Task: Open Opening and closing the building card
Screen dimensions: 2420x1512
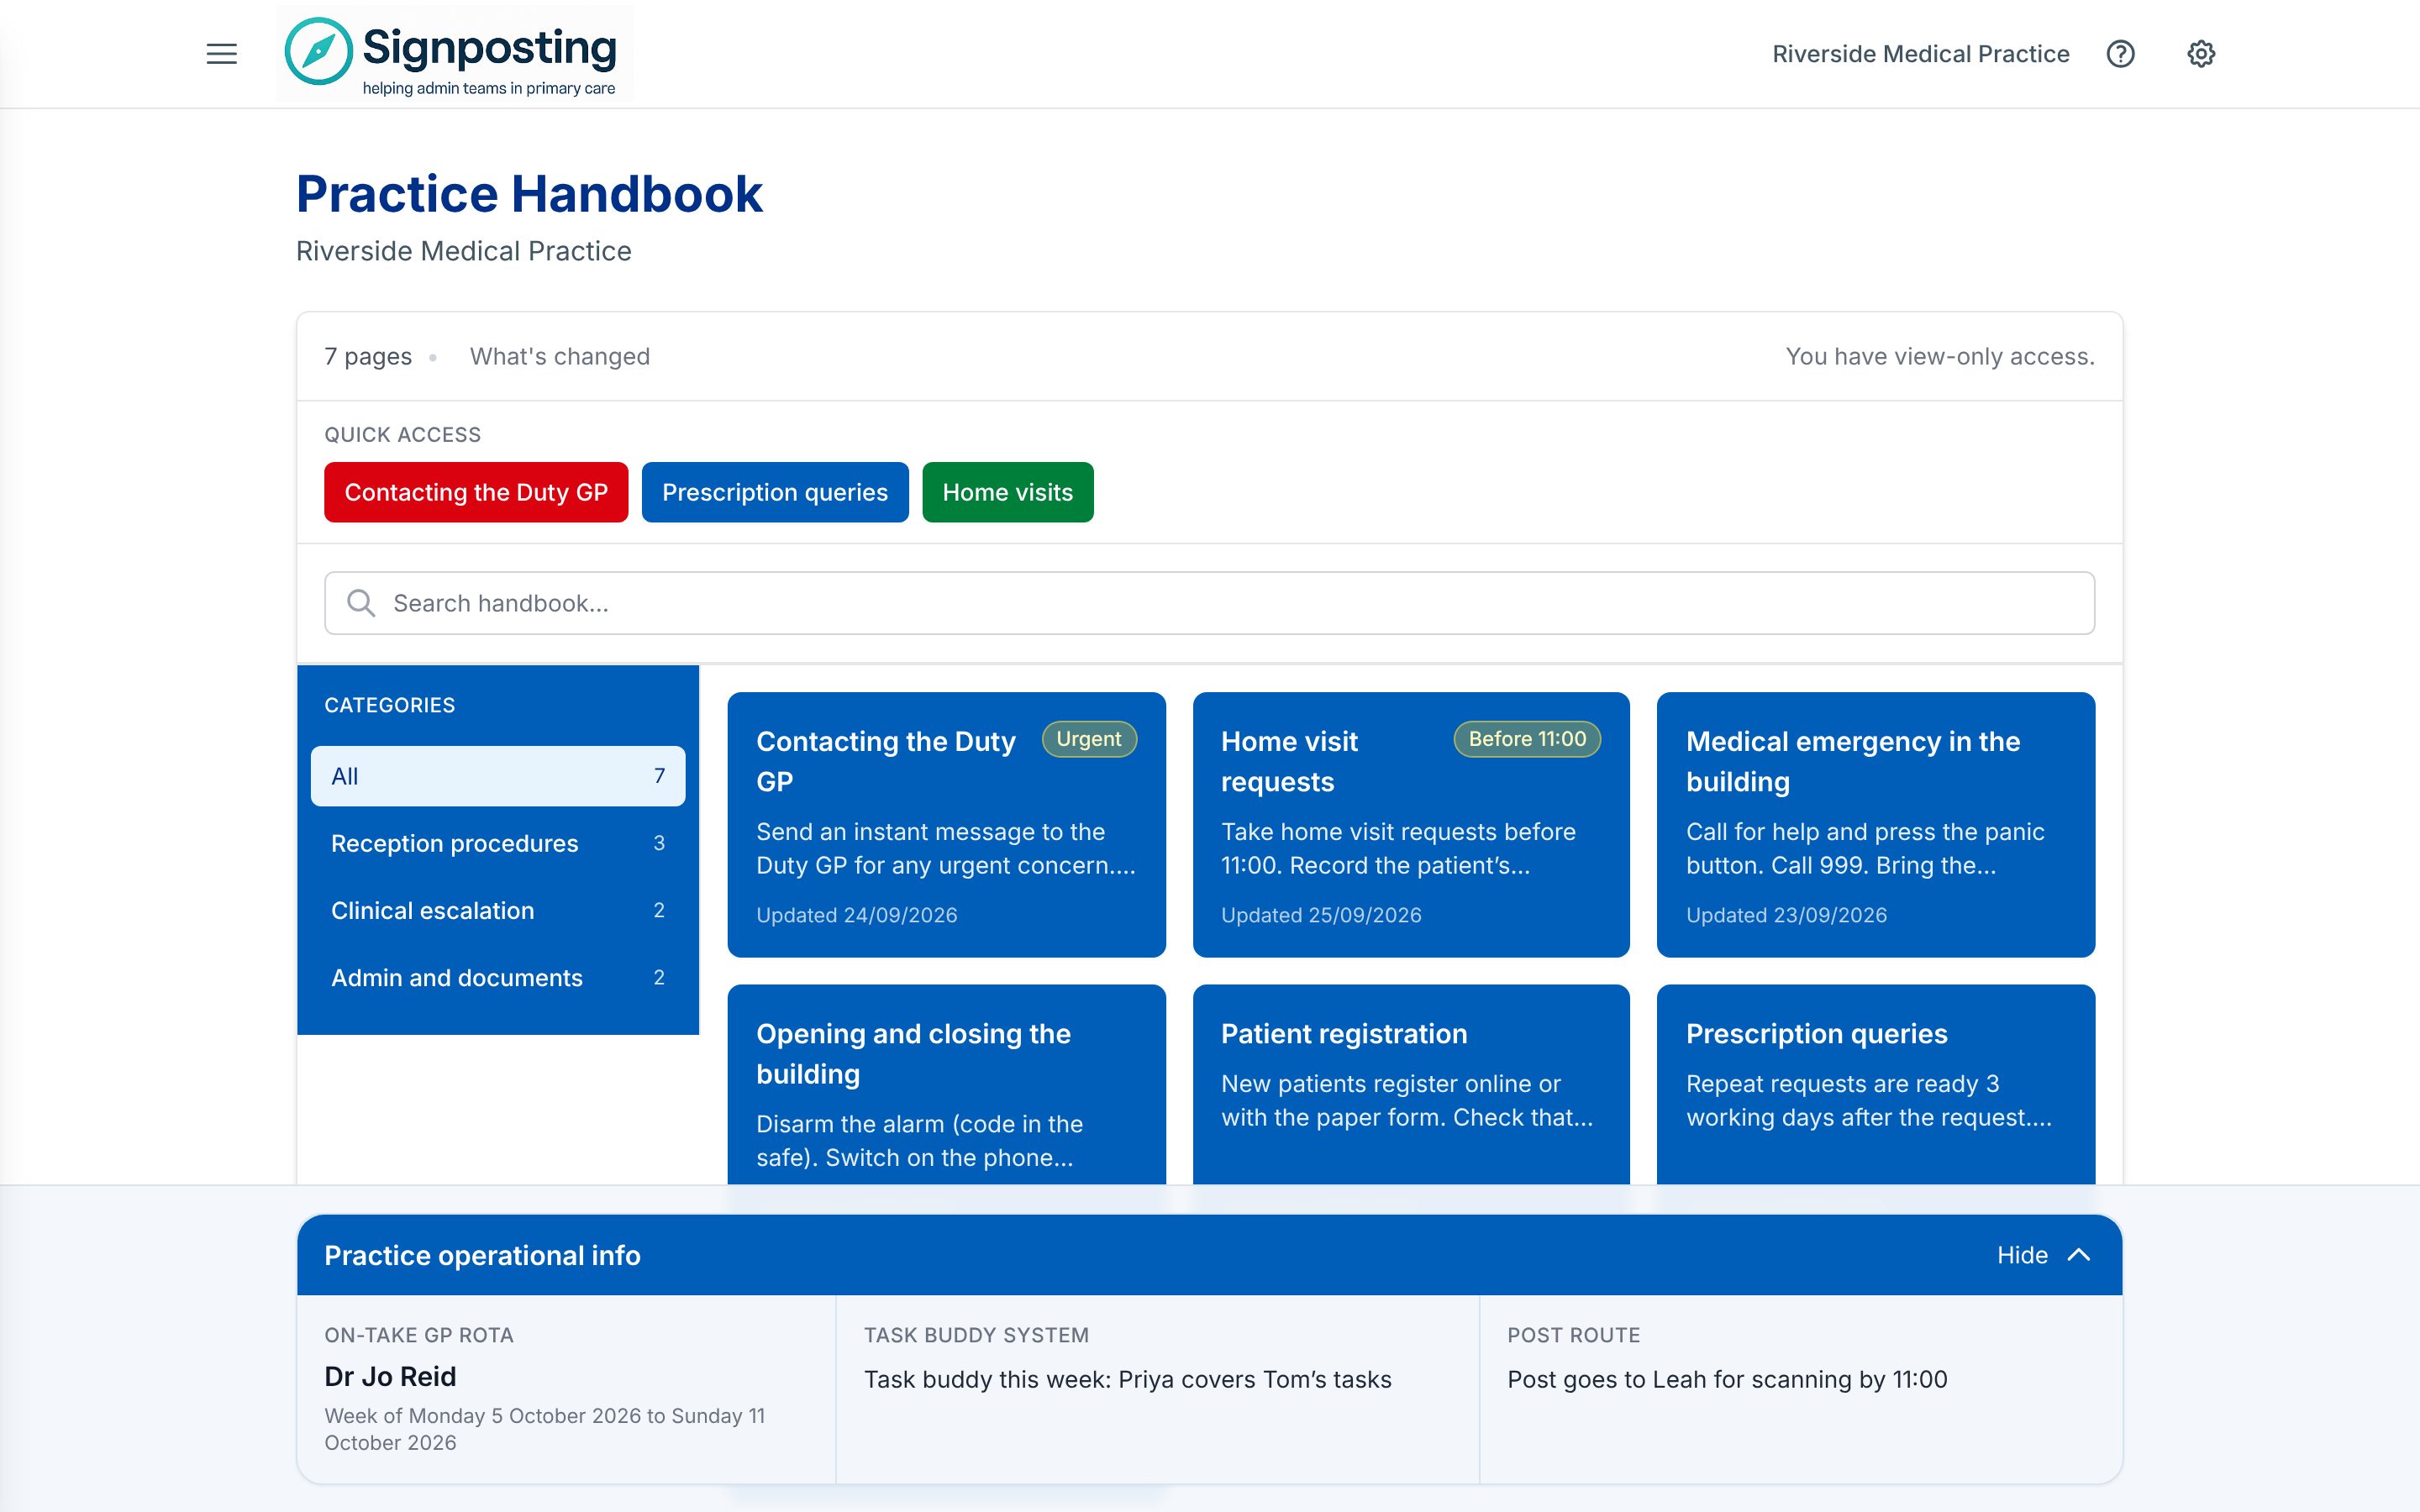Action: click(946, 1085)
